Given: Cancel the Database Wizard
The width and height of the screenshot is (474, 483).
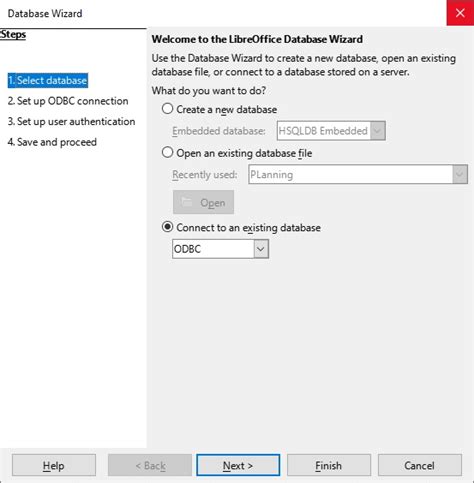Looking at the screenshot, I should [420, 465].
